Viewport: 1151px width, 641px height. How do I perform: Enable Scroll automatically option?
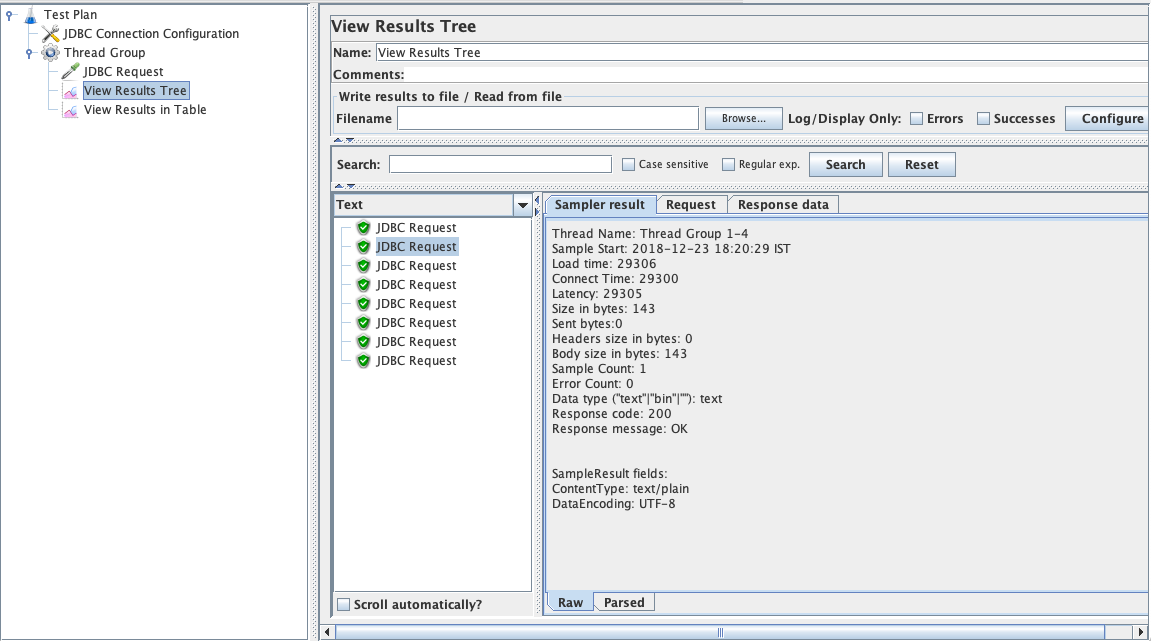click(344, 604)
